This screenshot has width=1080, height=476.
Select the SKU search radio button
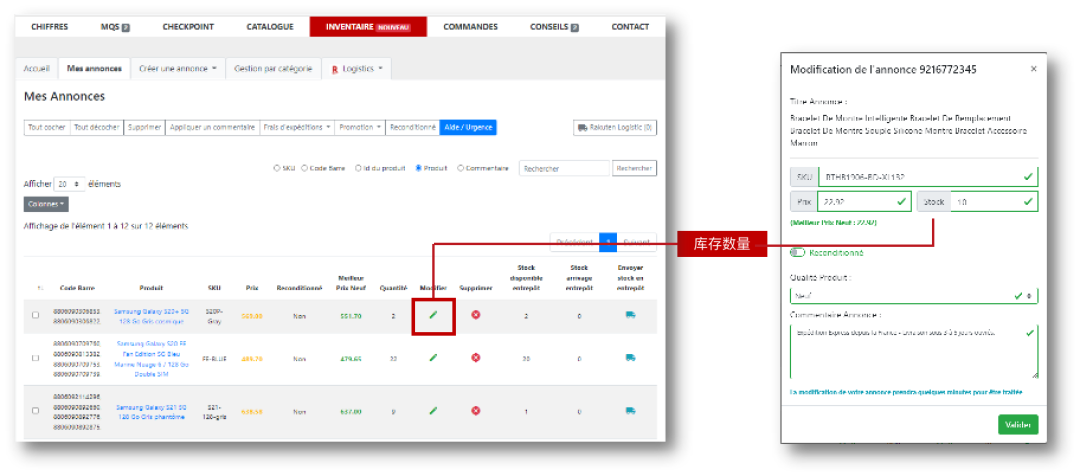coord(277,168)
